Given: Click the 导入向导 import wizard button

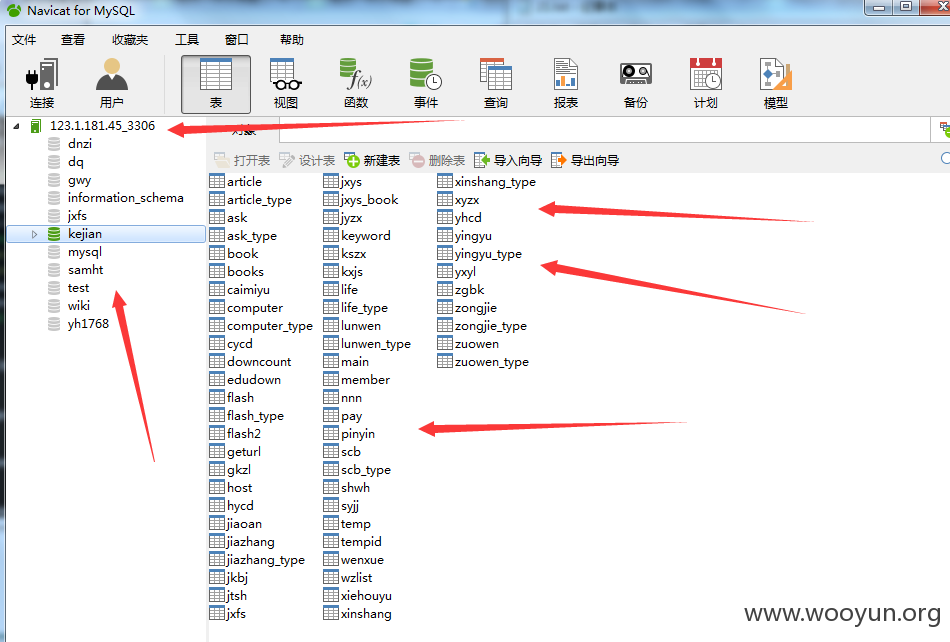Looking at the screenshot, I should point(508,160).
